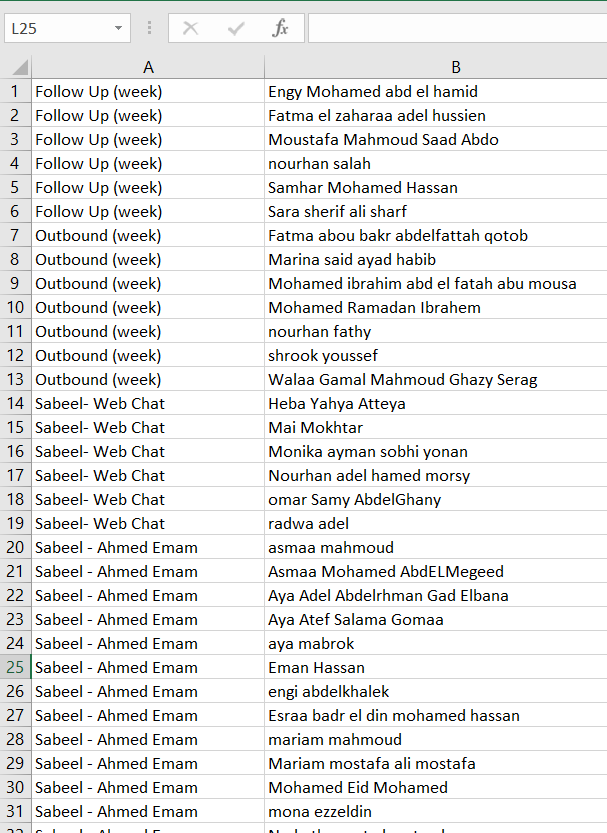Image resolution: width=607 pixels, height=833 pixels.
Task: Select cell containing Marina said ayad habib
Action: click(x=345, y=259)
